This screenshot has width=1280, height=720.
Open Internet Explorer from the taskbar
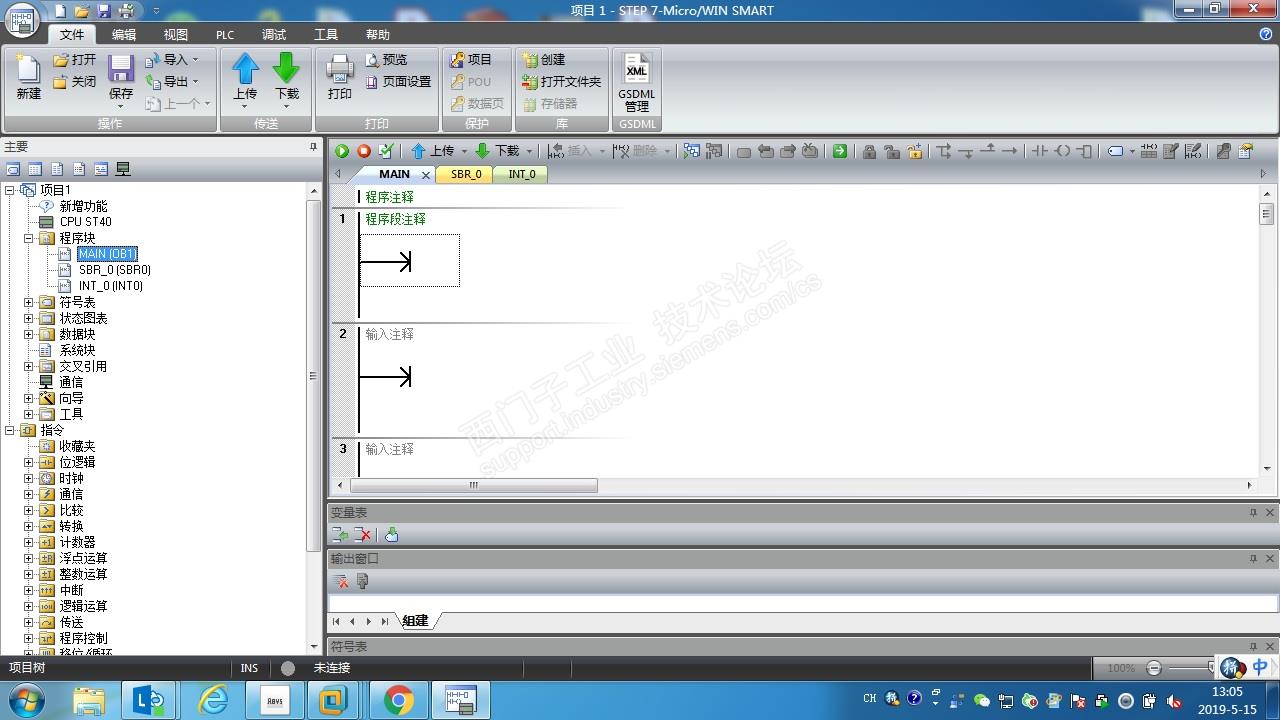(213, 701)
